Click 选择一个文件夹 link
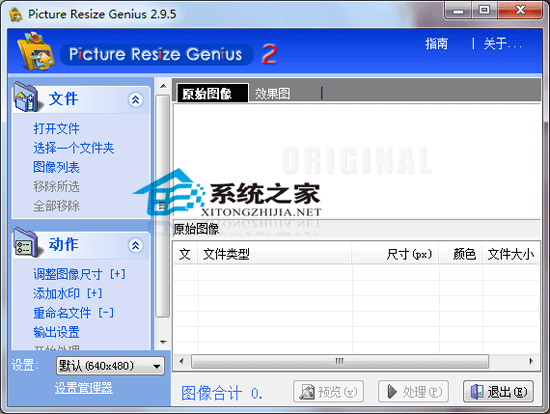 point(74,148)
